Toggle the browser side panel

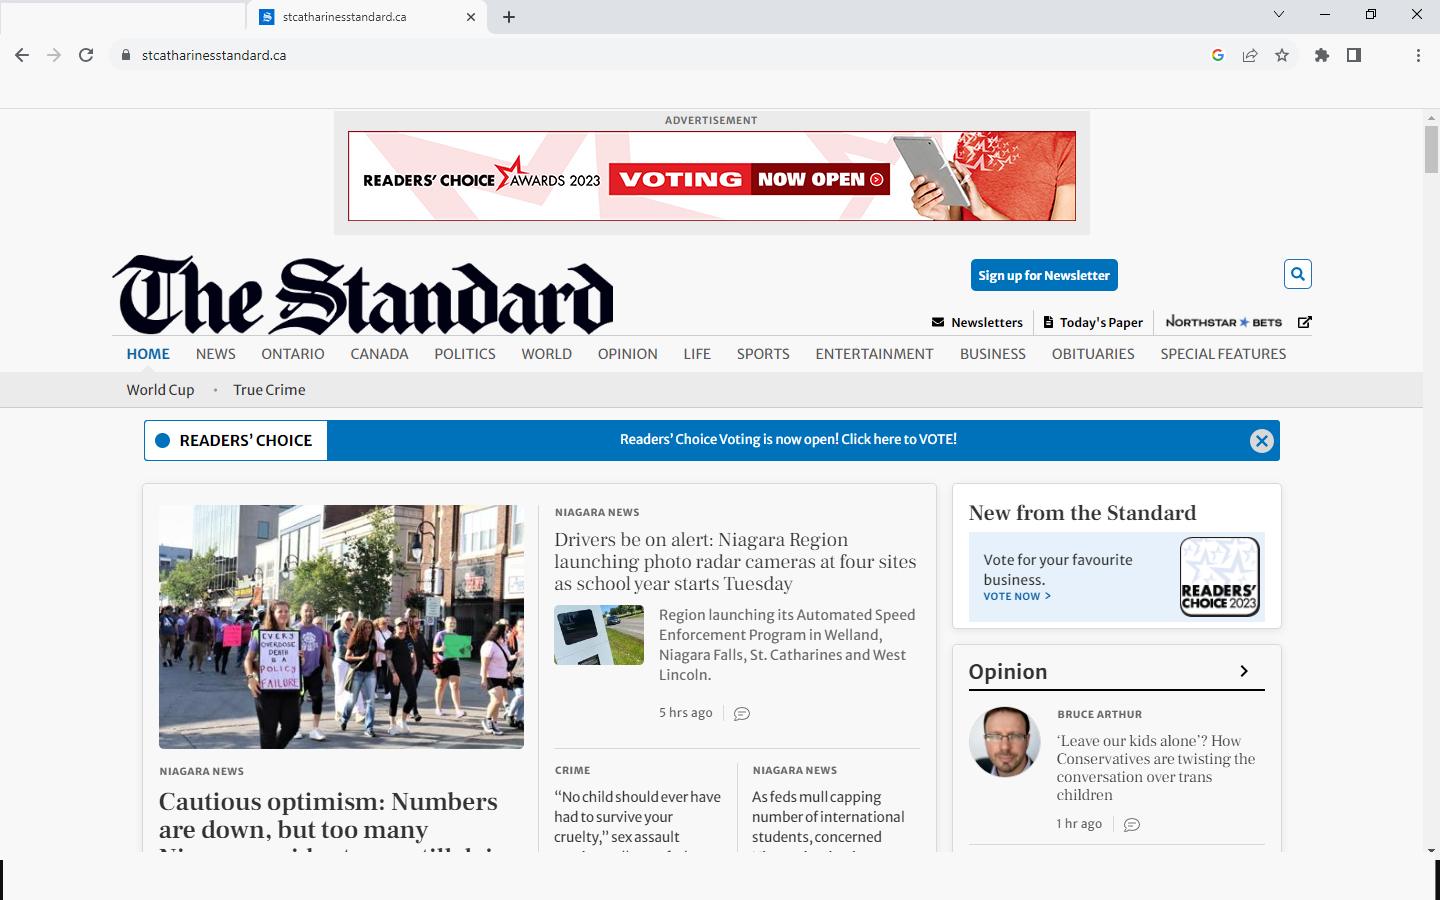click(x=1354, y=55)
